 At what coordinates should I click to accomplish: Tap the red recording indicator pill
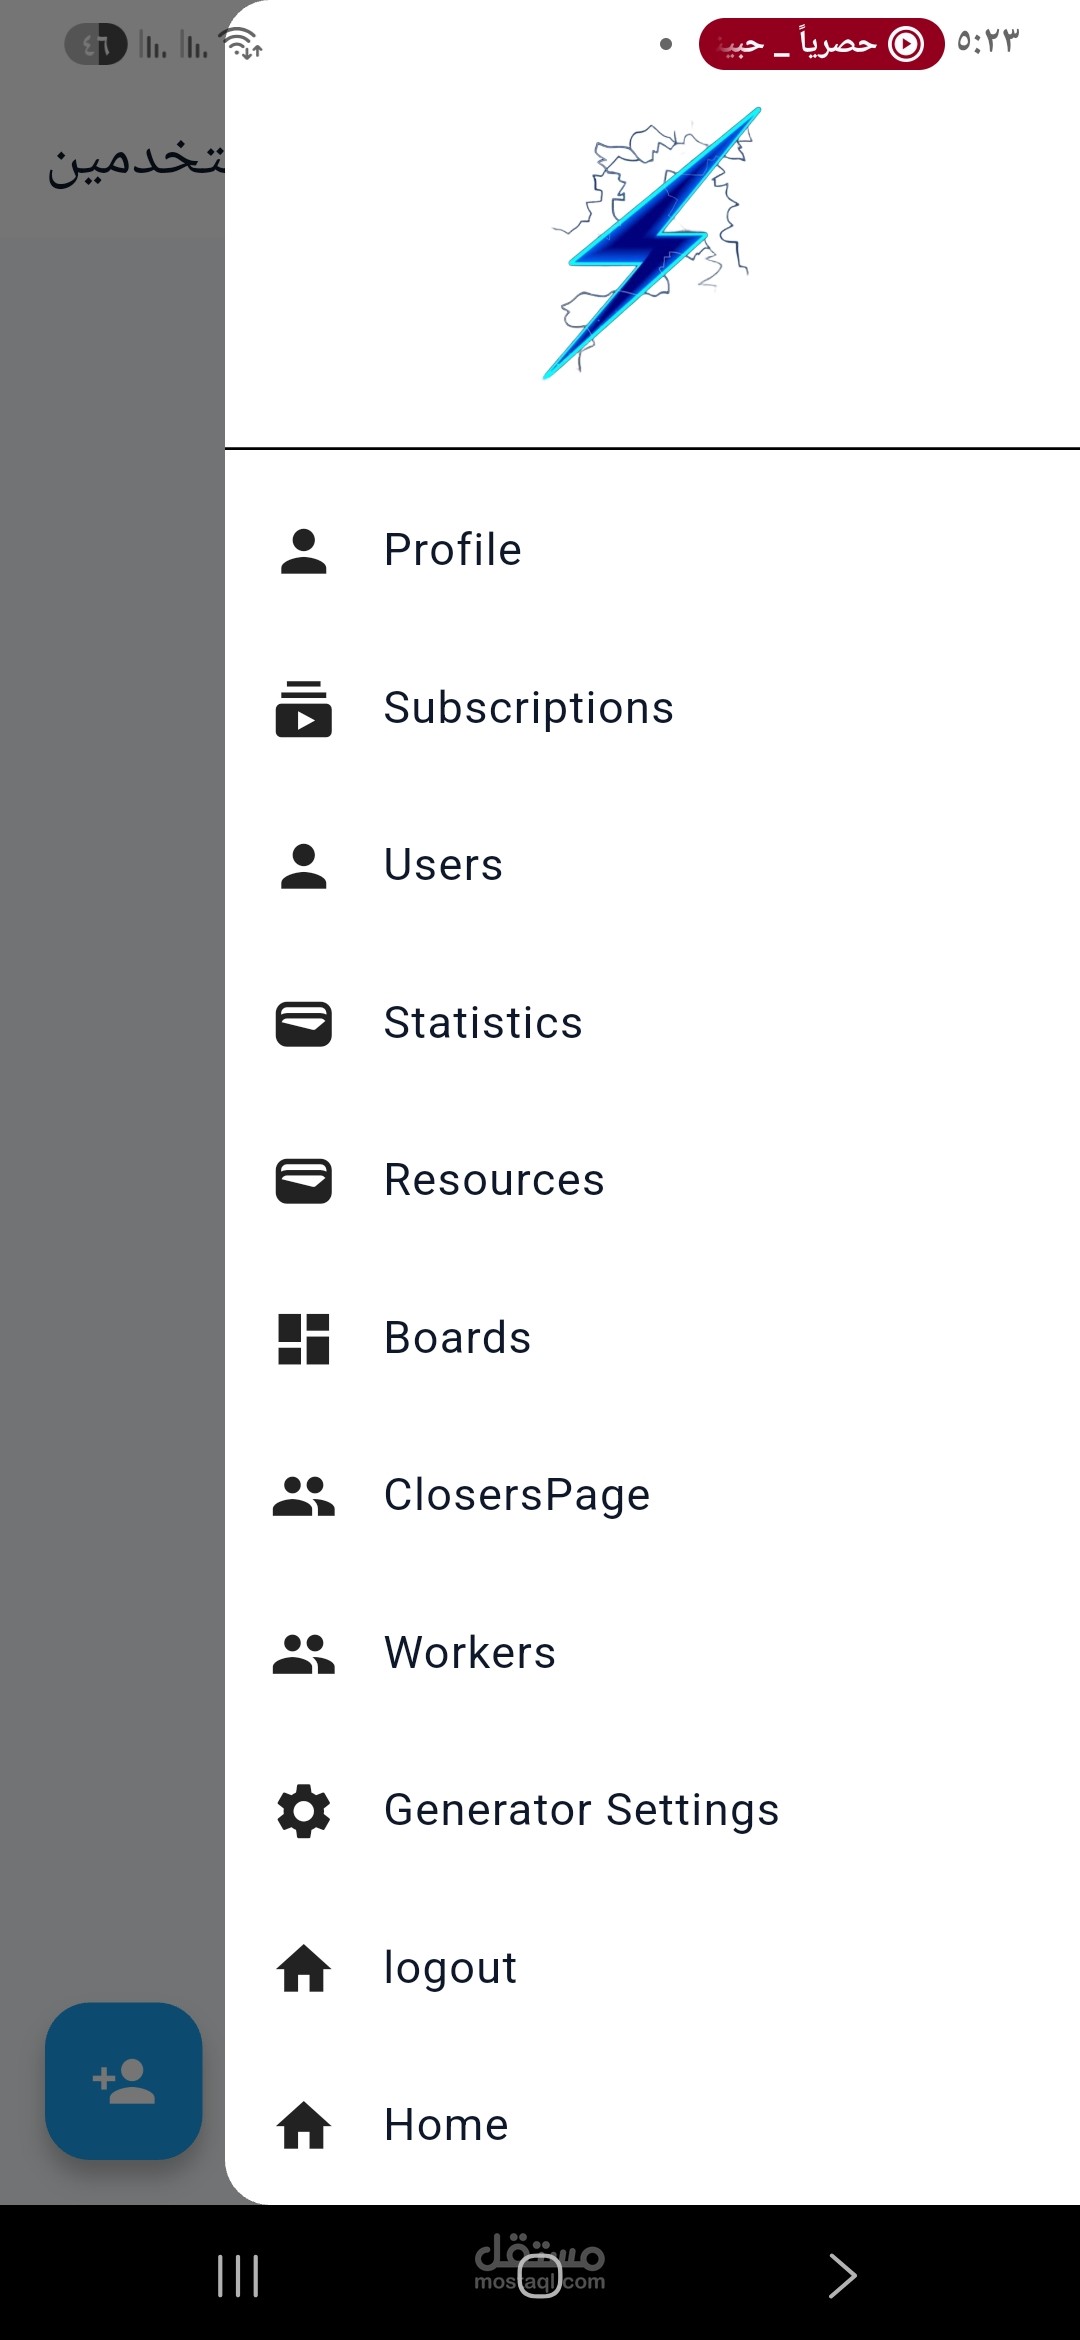(x=821, y=44)
